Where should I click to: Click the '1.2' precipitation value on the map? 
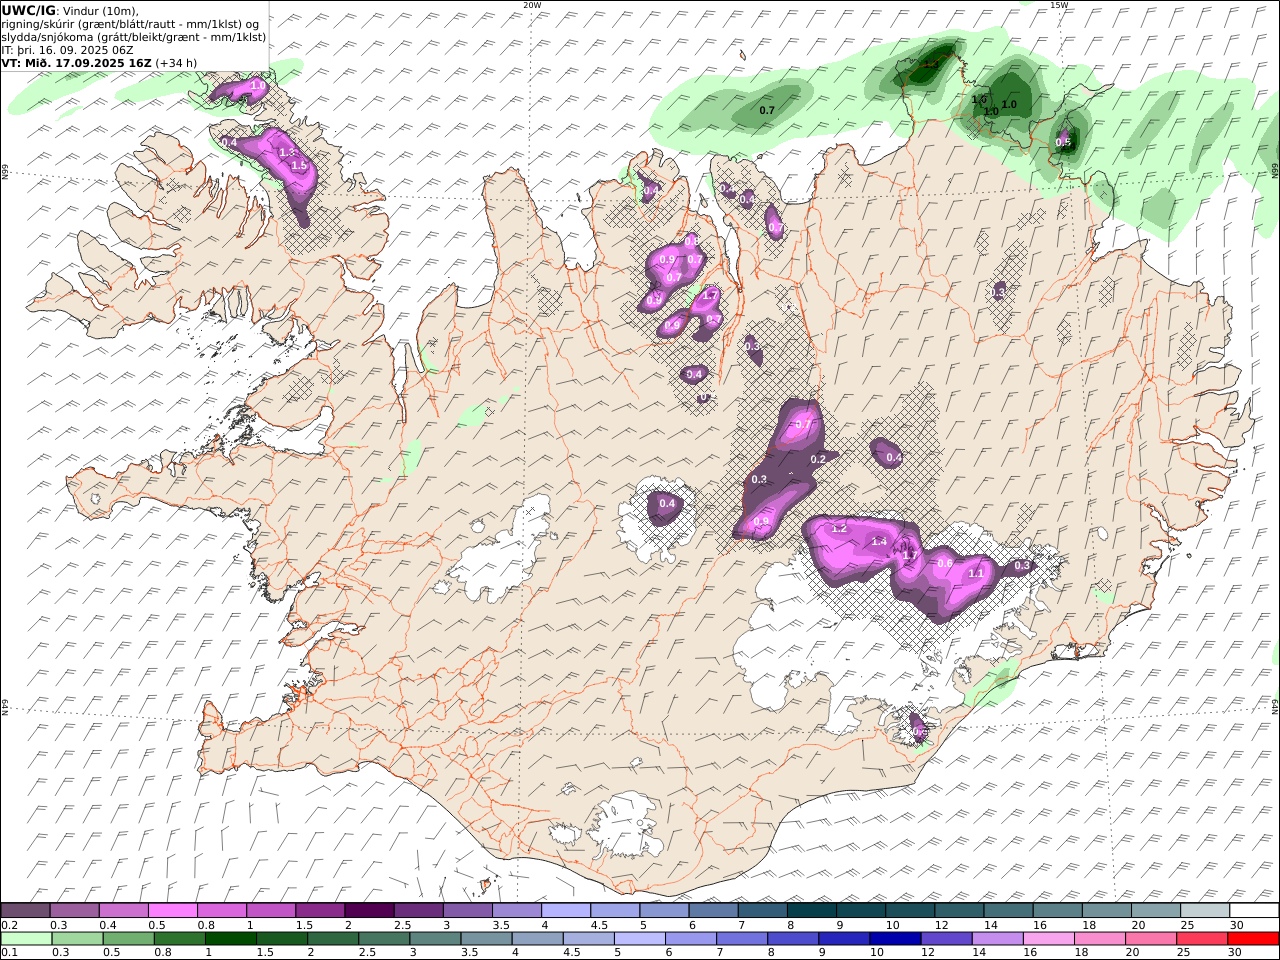pyautogui.click(x=839, y=528)
